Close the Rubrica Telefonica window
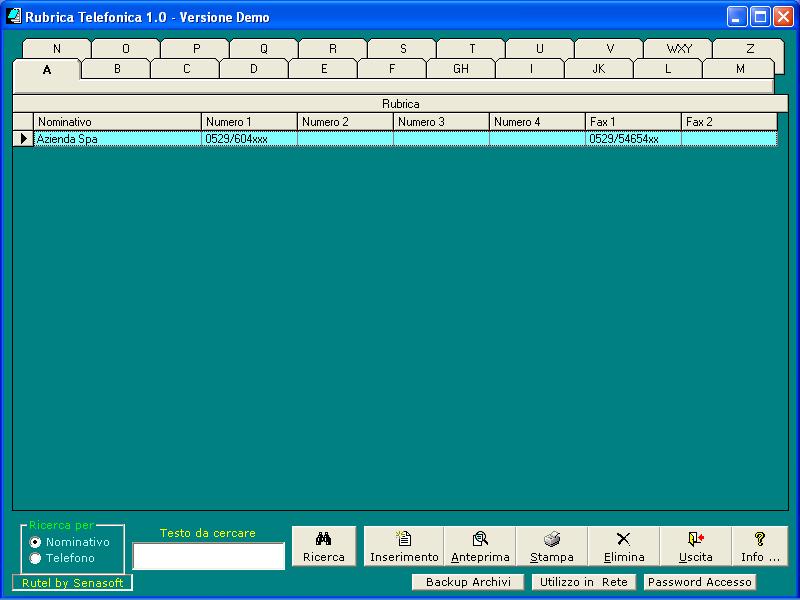Screen dimensions: 800x600 click(x=783, y=17)
